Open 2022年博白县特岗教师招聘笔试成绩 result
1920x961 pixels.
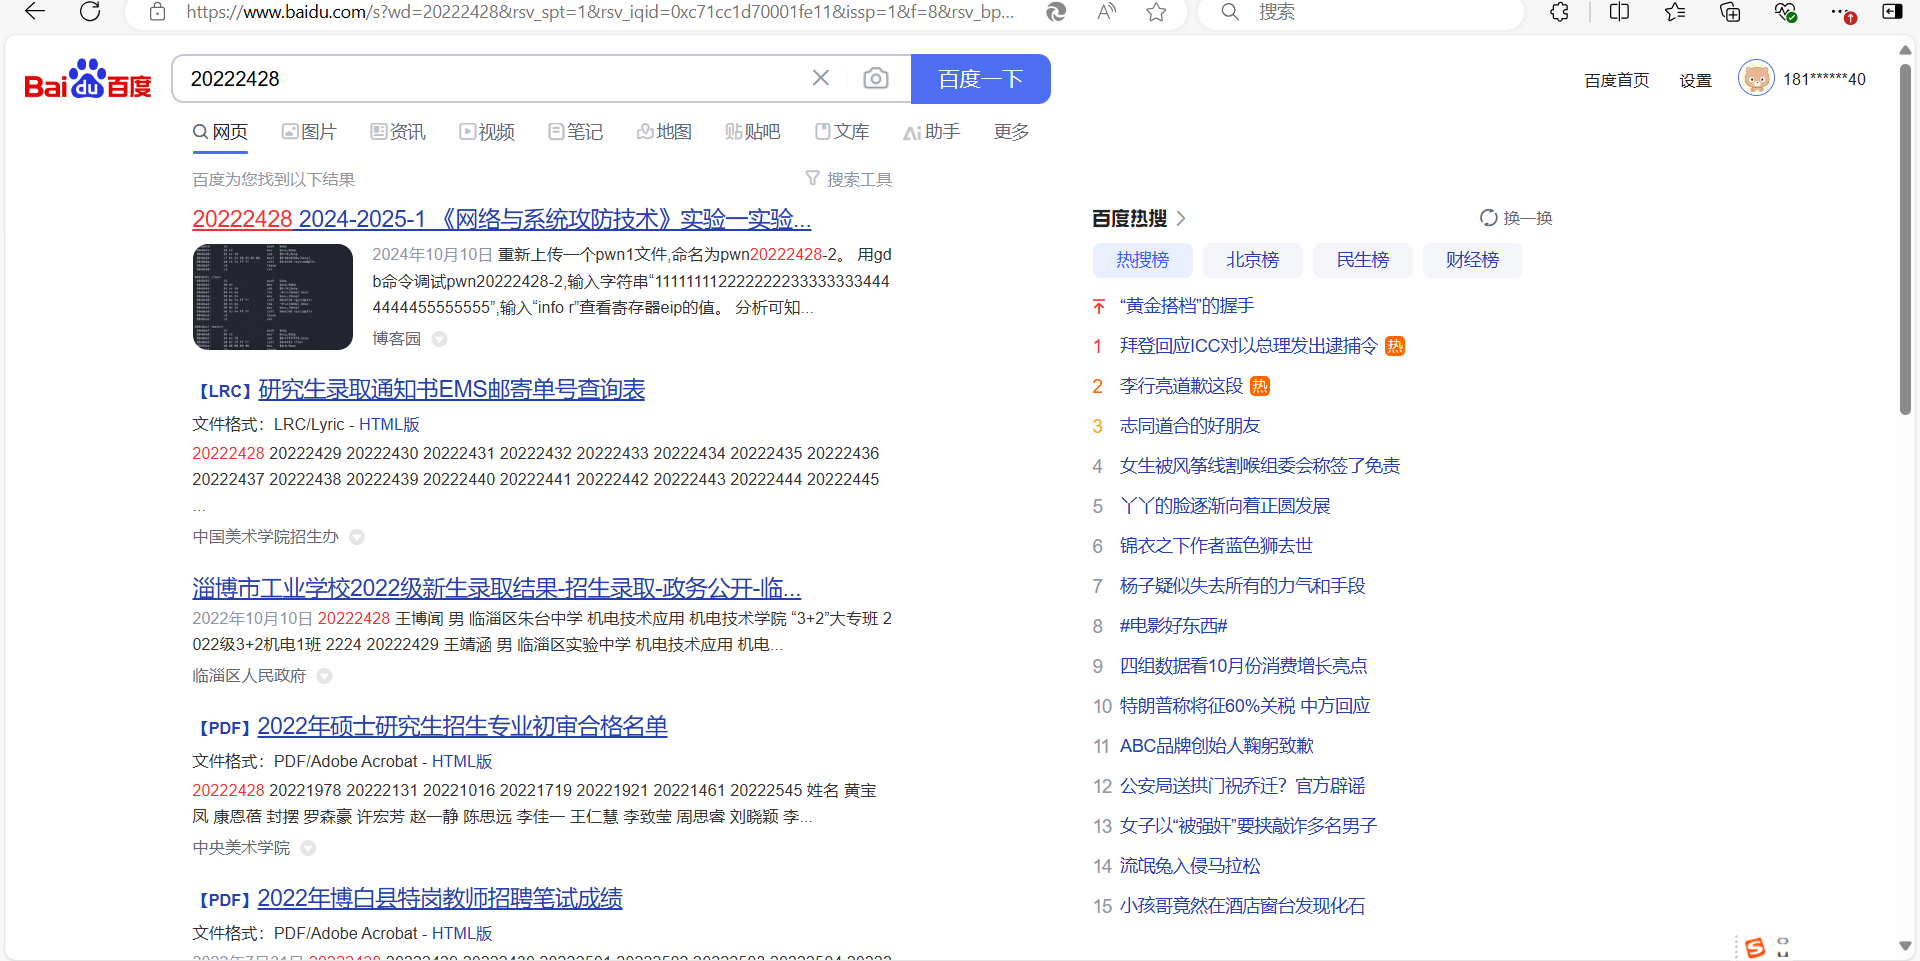coord(440,899)
